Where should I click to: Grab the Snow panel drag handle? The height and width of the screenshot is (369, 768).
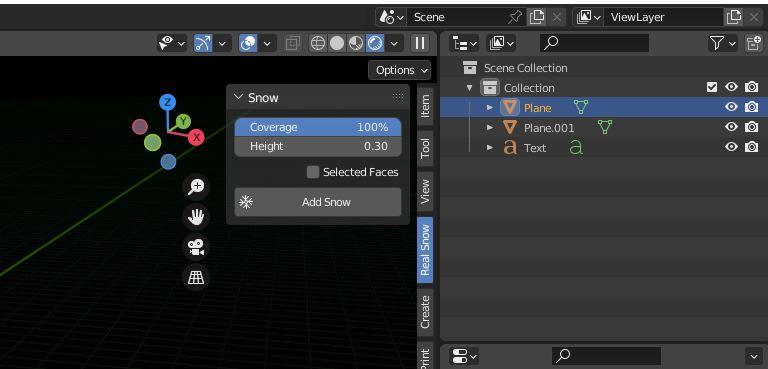tap(398, 97)
